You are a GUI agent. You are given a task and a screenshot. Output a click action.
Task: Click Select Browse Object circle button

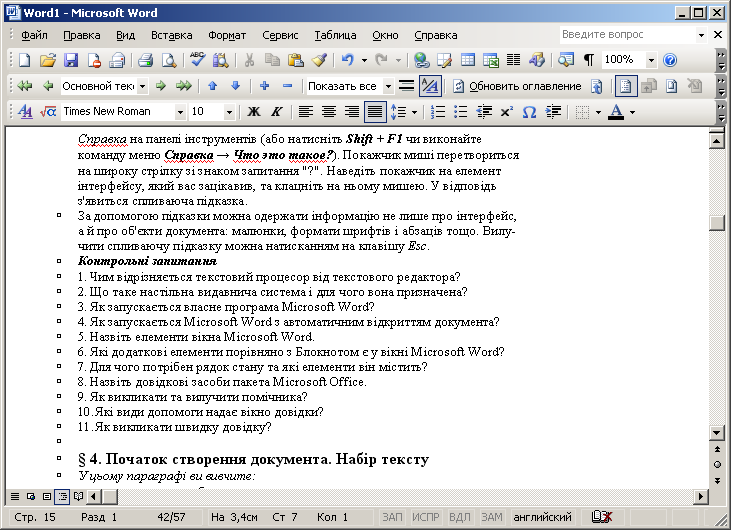[717, 465]
